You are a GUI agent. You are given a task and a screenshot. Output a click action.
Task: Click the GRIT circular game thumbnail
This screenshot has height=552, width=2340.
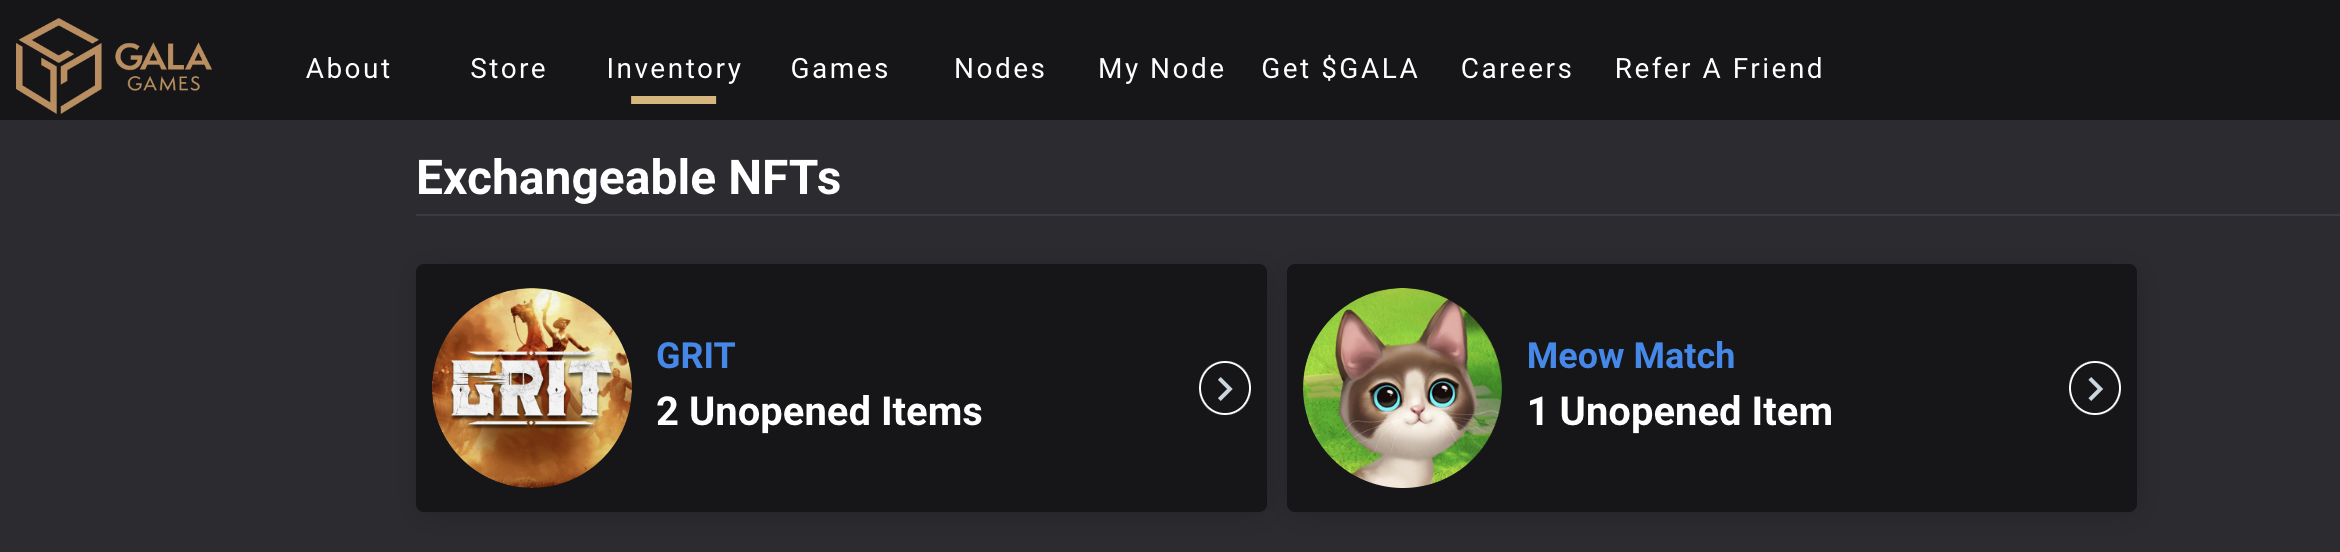(x=532, y=388)
